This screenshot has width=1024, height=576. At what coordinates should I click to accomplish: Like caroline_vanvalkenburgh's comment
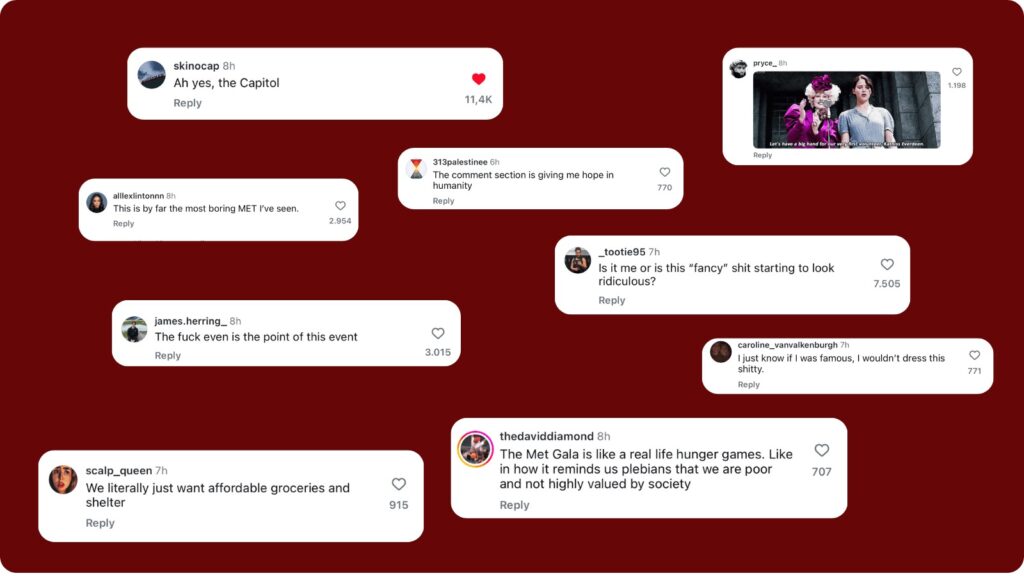(x=974, y=355)
